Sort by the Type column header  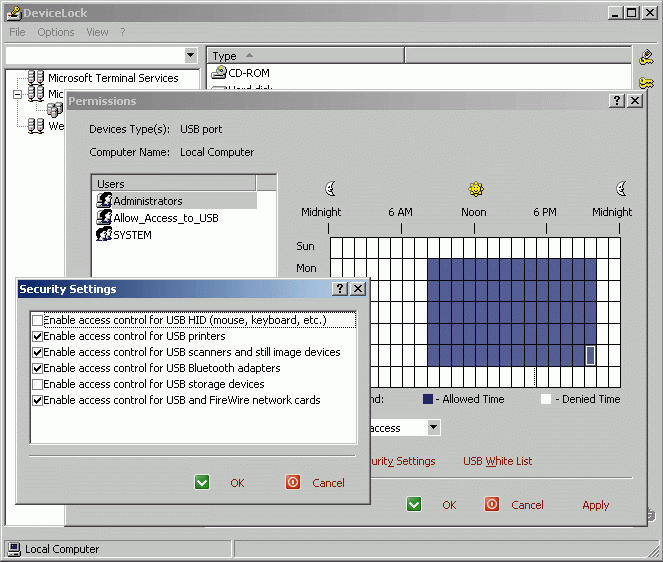[305, 55]
